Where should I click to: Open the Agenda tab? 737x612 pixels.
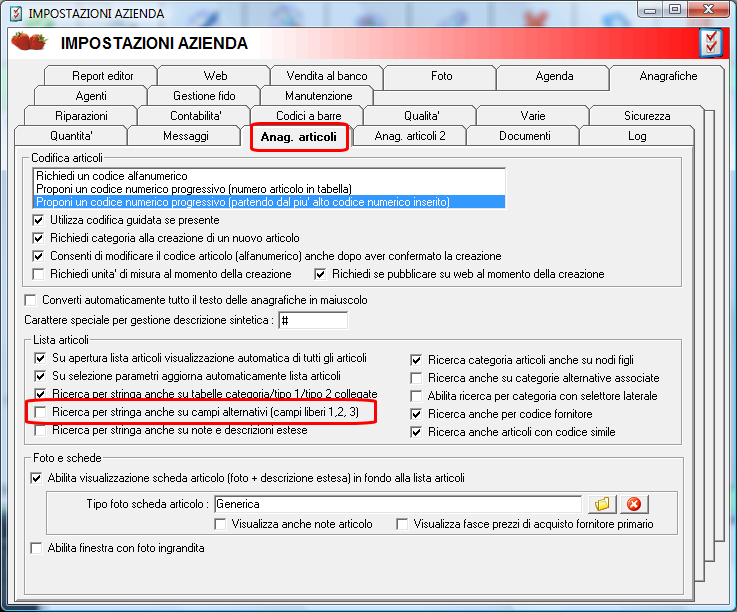point(554,76)
